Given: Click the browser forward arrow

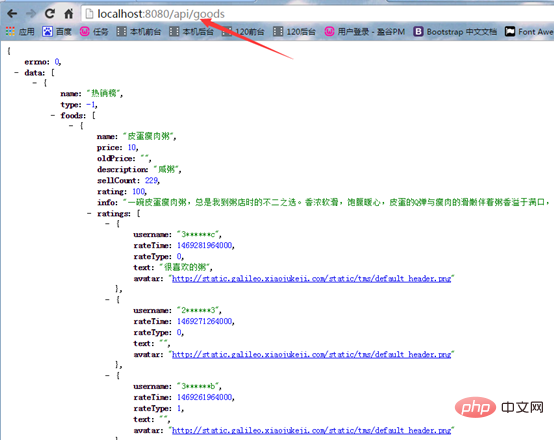Looking at the screenshot, I should (x=31, y=14).
